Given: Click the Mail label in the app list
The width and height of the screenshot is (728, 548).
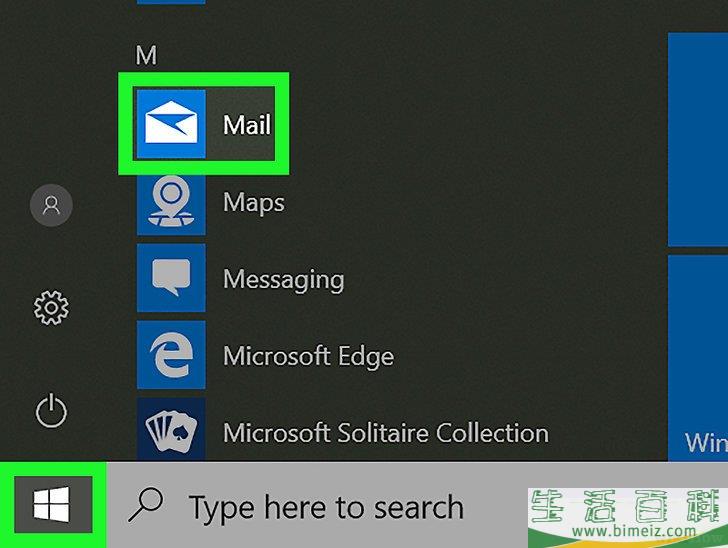Looking at the screenshot, I should click(247, 125).
